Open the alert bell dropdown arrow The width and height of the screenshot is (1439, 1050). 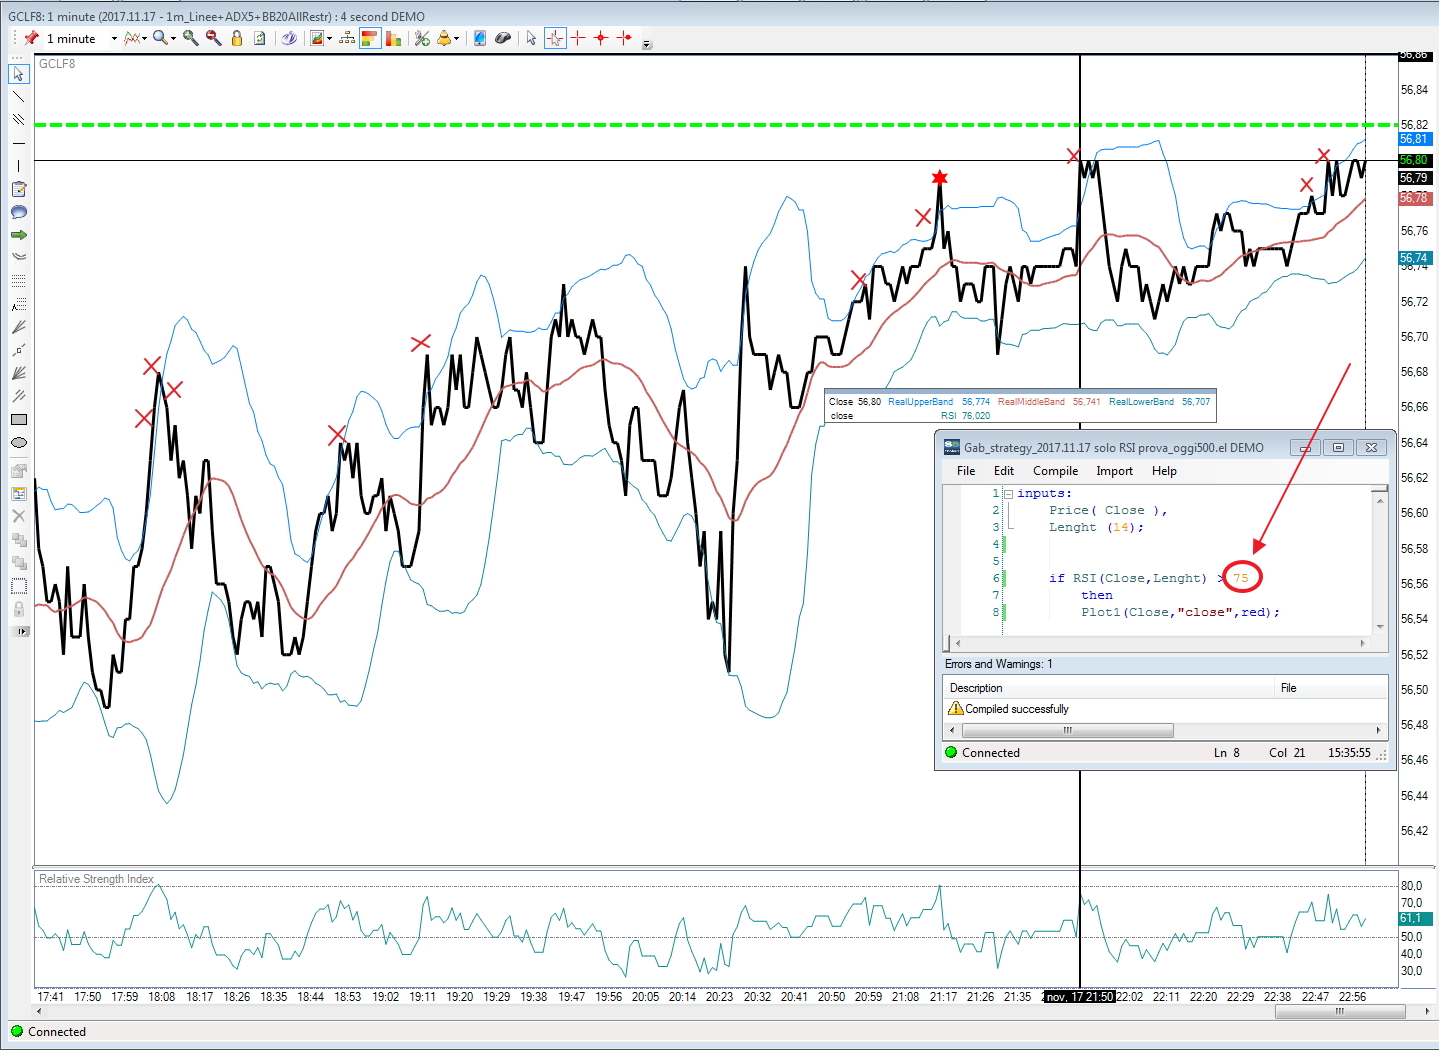click(456, 39)
